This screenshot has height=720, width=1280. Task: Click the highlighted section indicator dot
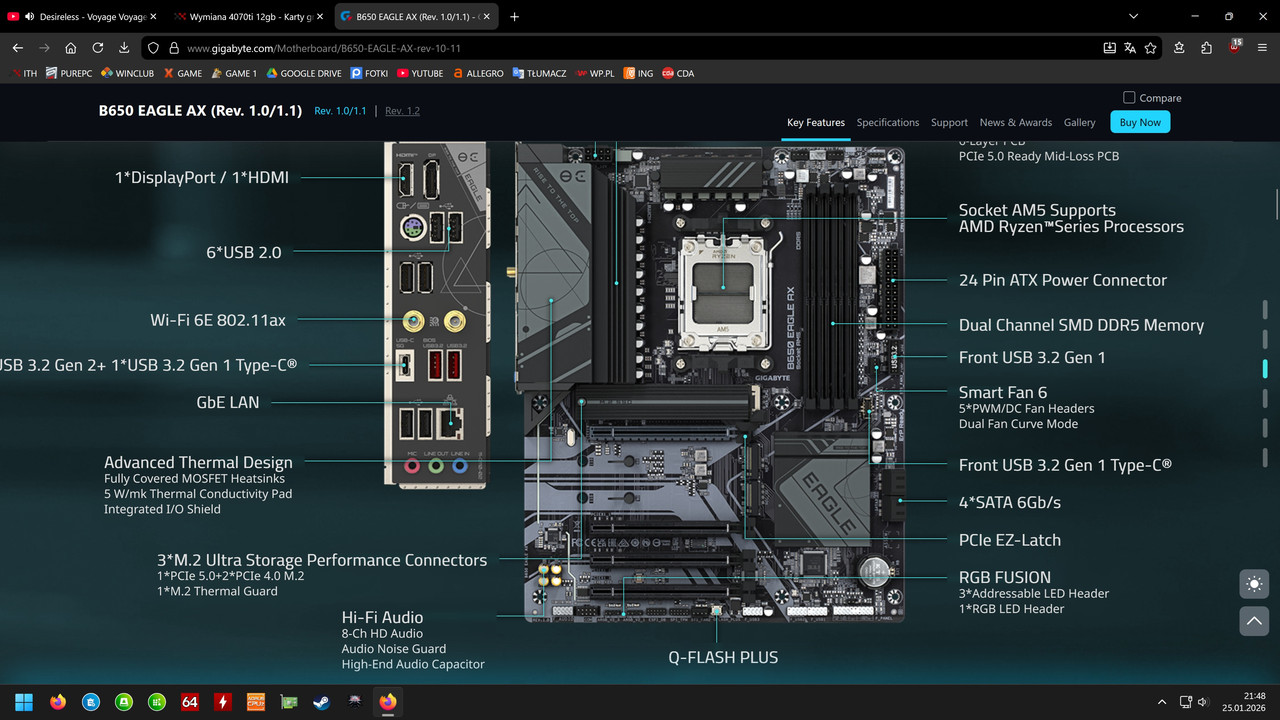pyautogui.click(x=1265, y=368)
